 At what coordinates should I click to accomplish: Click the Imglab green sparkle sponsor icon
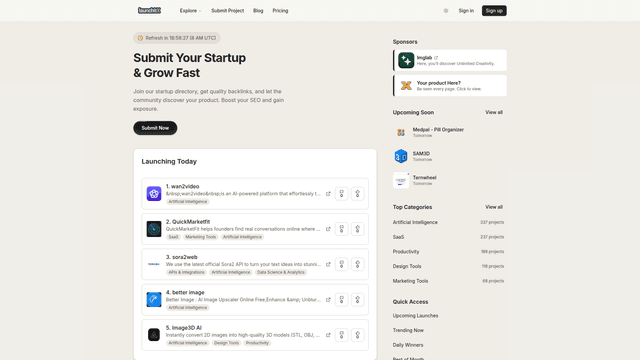tap(406, 60)
